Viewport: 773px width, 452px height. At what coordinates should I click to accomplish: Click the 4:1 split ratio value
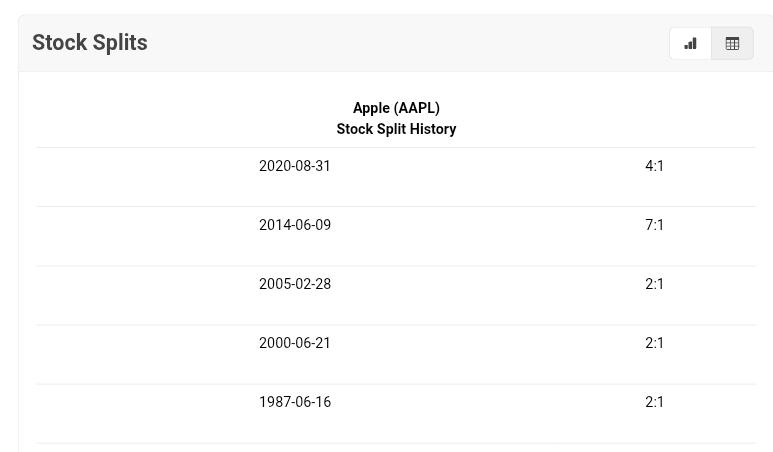tap(655, 166)
